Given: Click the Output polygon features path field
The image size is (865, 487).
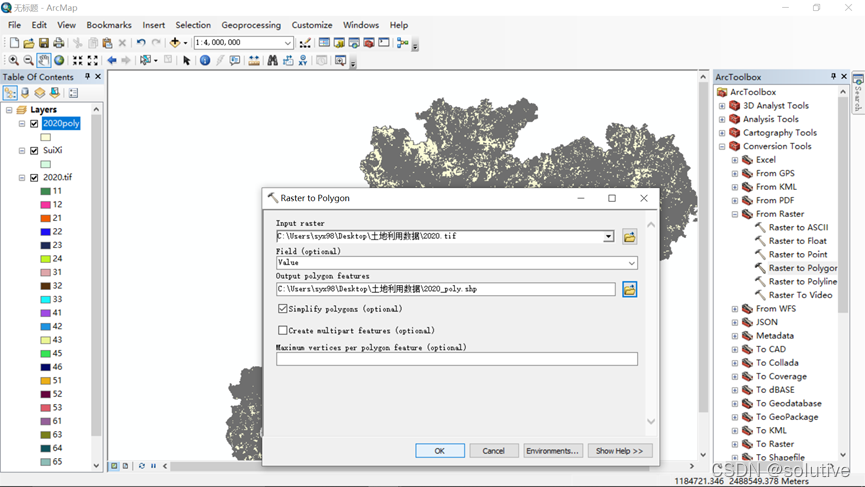Looking at the screenshot, I should click(446, 289).
